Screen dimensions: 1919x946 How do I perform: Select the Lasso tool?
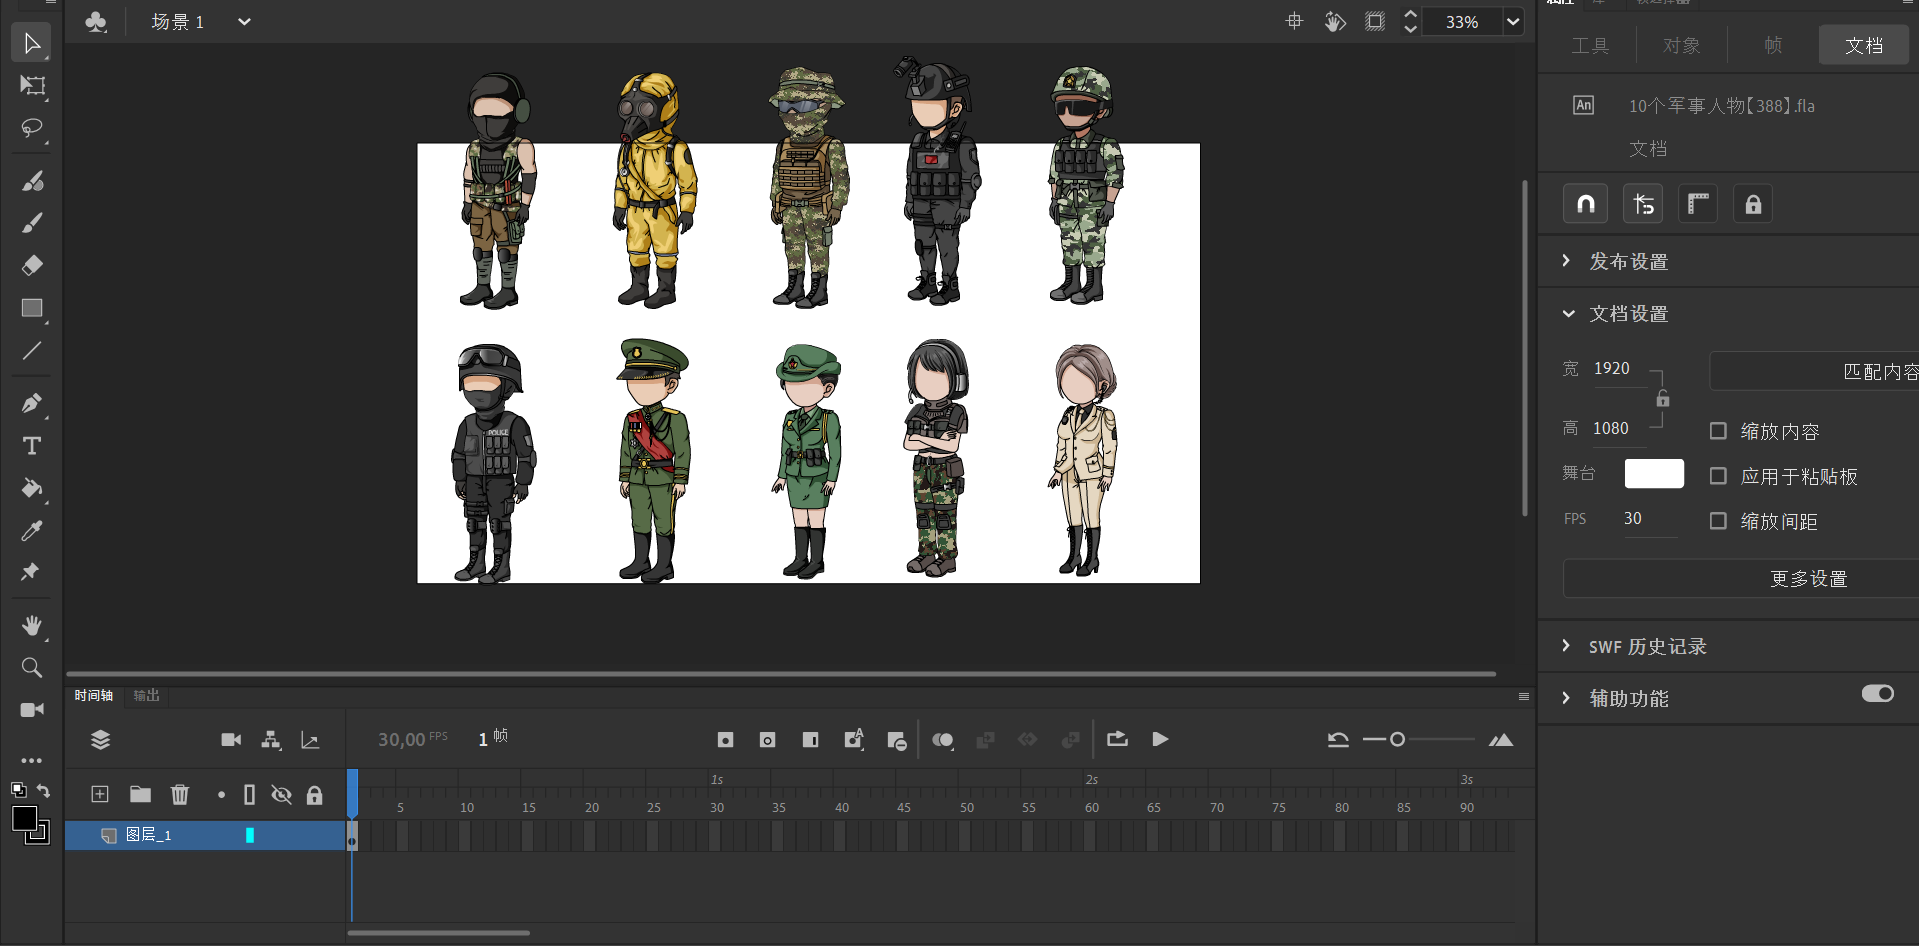pos(32,129)
